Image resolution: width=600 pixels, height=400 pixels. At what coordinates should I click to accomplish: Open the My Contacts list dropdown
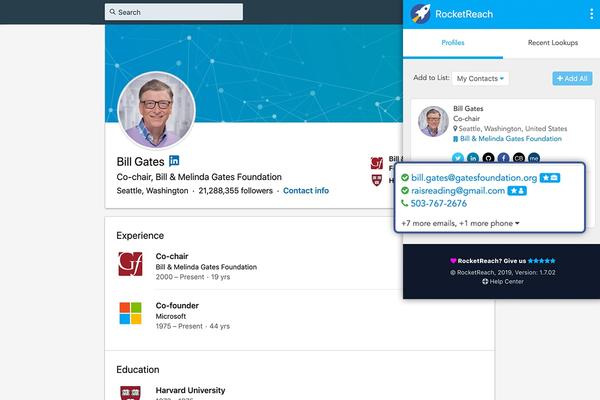pos(480,78)
